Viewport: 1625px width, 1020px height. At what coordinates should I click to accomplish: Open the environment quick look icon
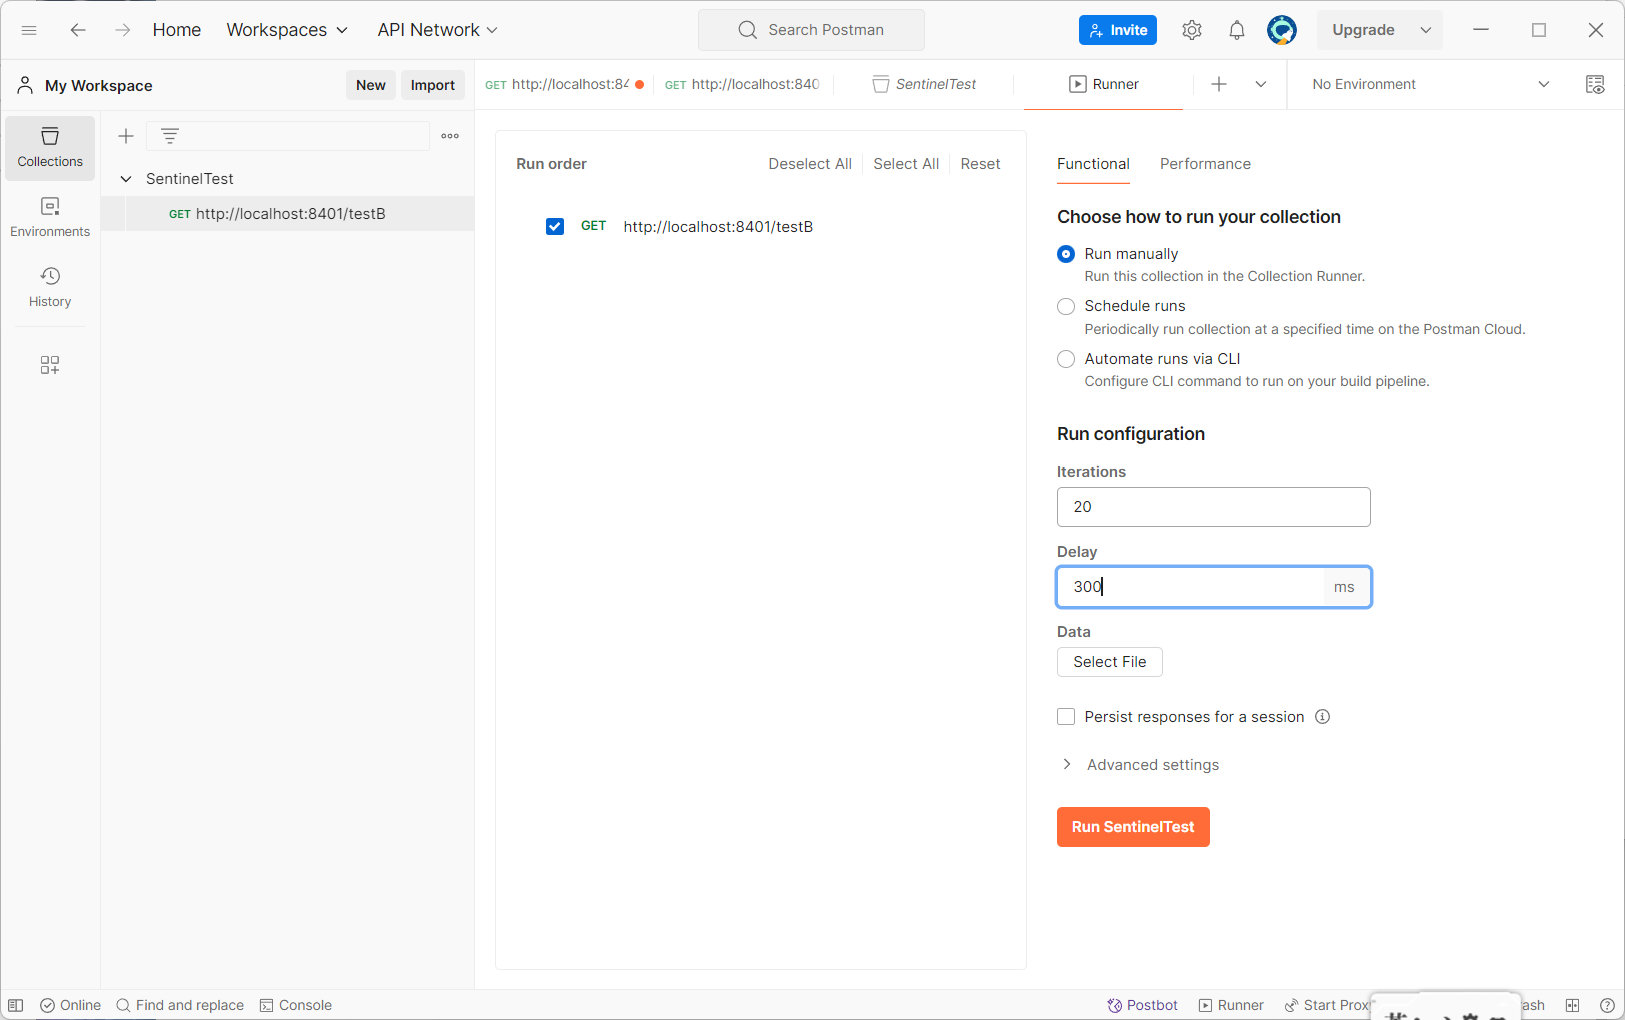coord(1595,84)
